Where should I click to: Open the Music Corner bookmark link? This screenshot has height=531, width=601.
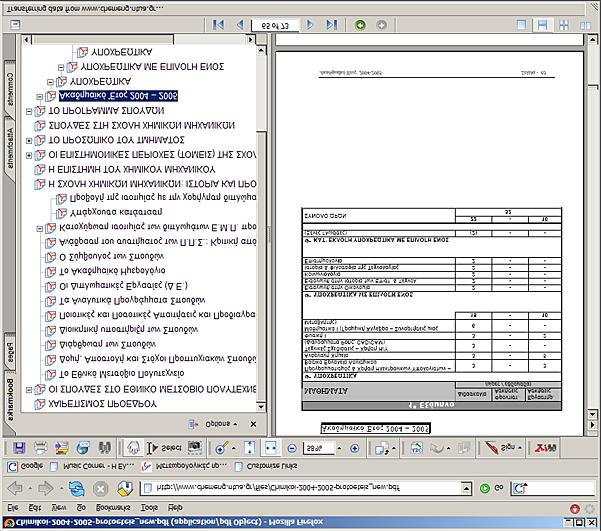pyautogui.click(x=92, y=466)
